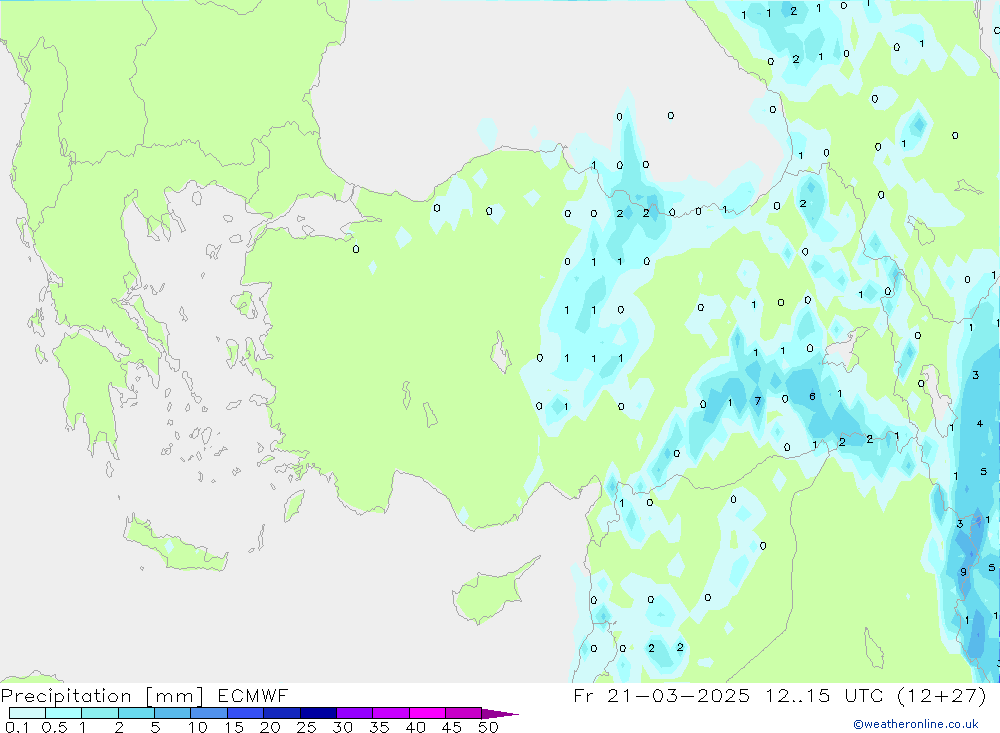Click the map value '6' near Lake Van
The image size is (1000, 733).
812,396
